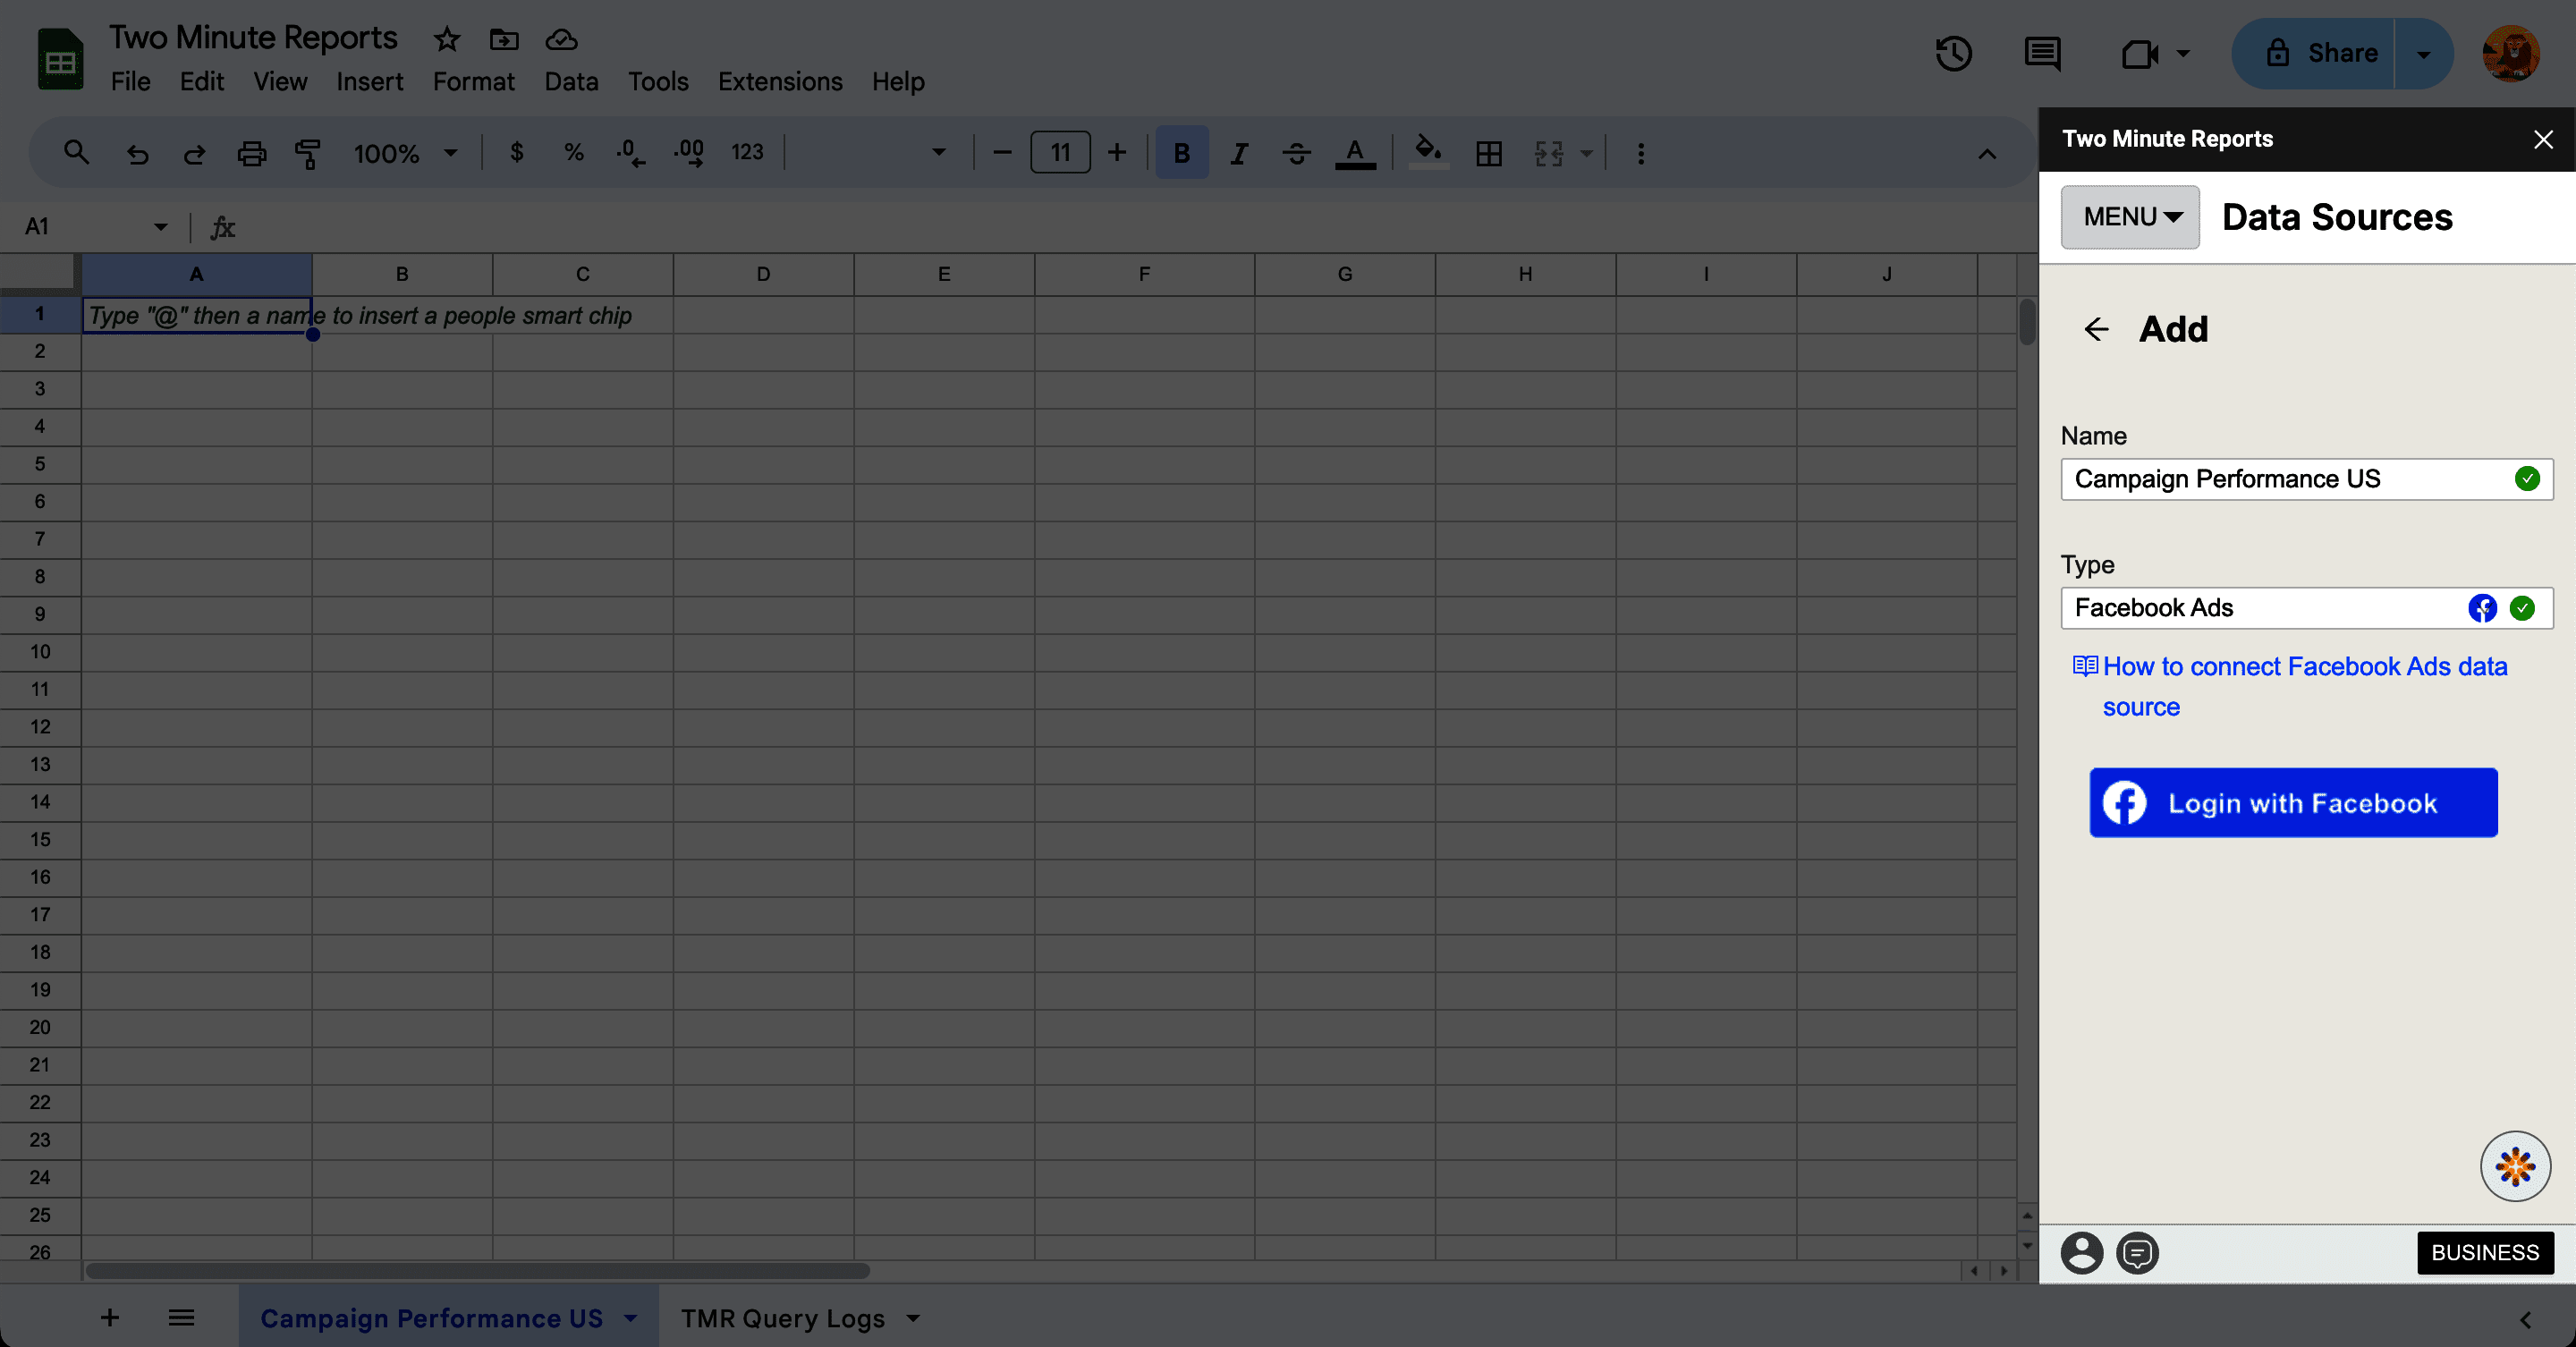
Task: Open the account profile icon in sidebar footer
Action: [2082, 1252]
